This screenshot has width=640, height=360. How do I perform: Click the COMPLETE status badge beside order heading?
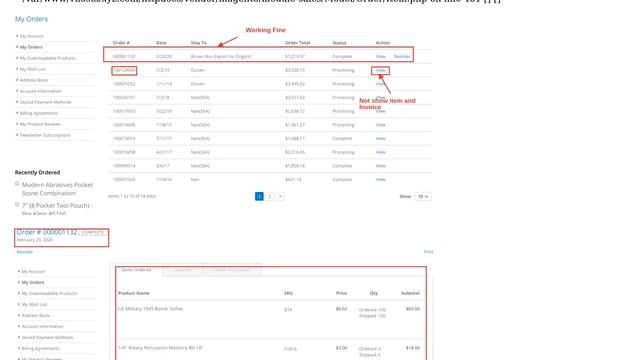(93, 232)
